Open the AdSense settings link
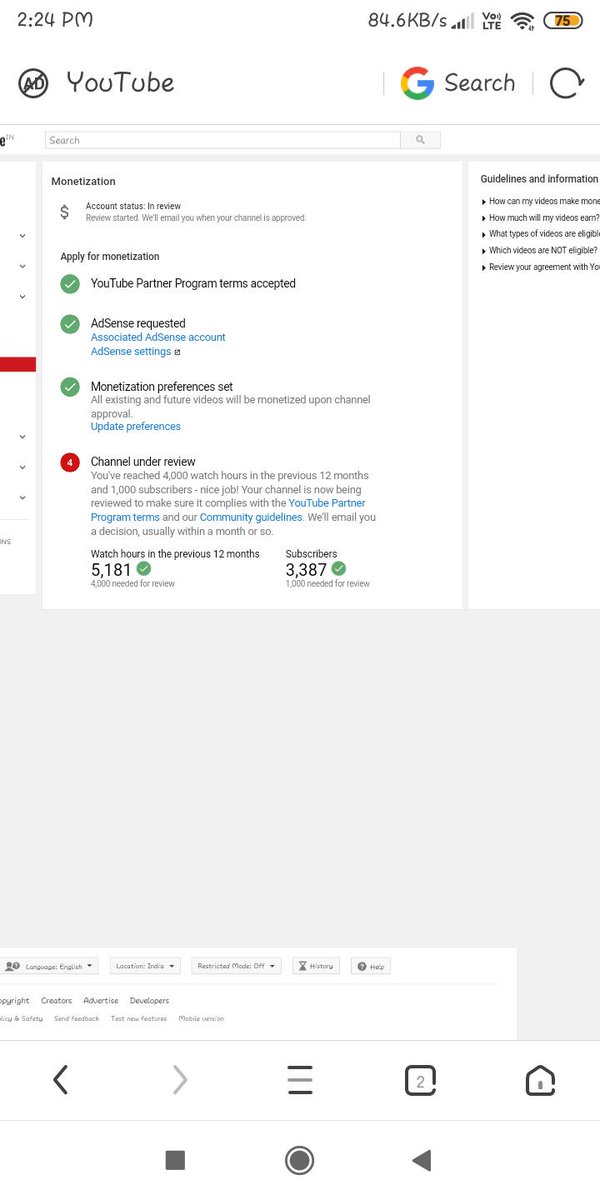 (x=131, y=352)
